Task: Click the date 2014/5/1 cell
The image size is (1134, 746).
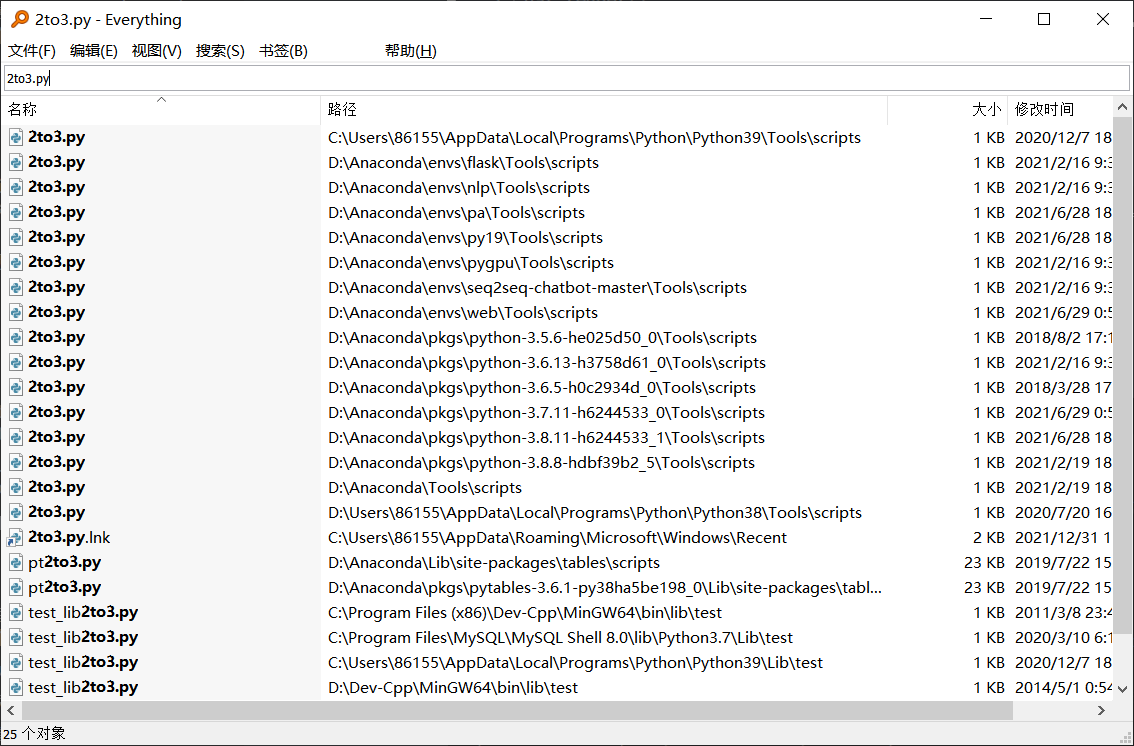Action: coord(1062,688)
